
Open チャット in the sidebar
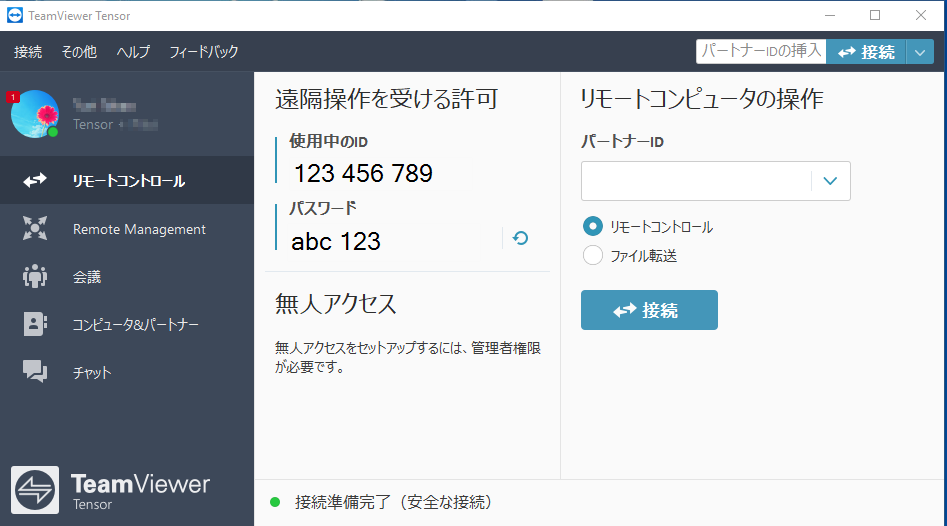[x=127, y=372]
